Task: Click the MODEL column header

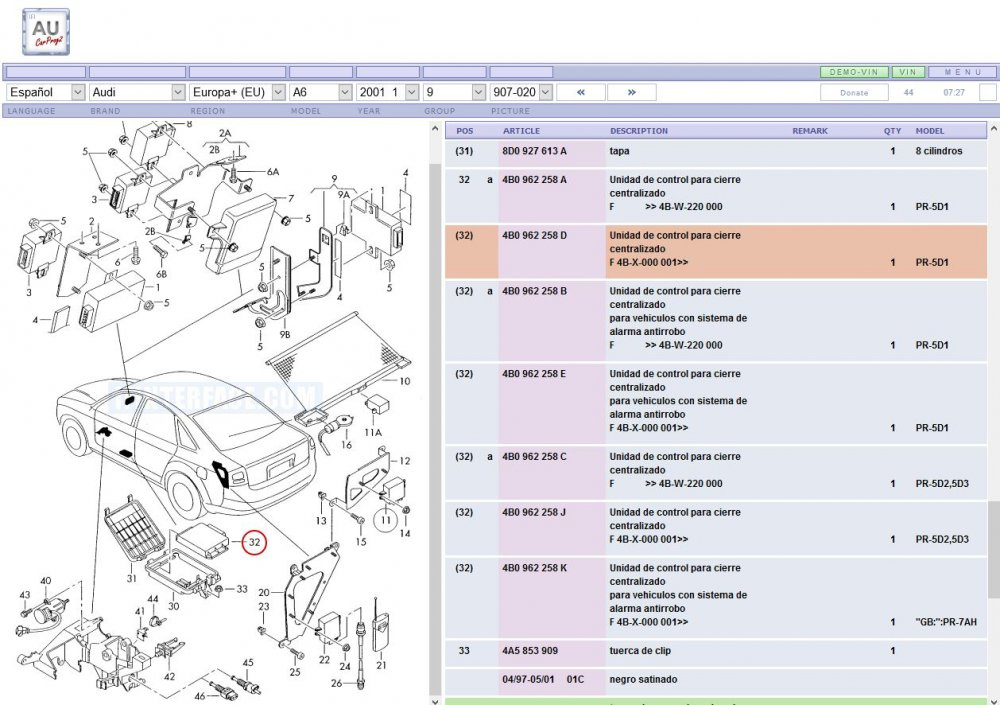Action: click(930, 131)
